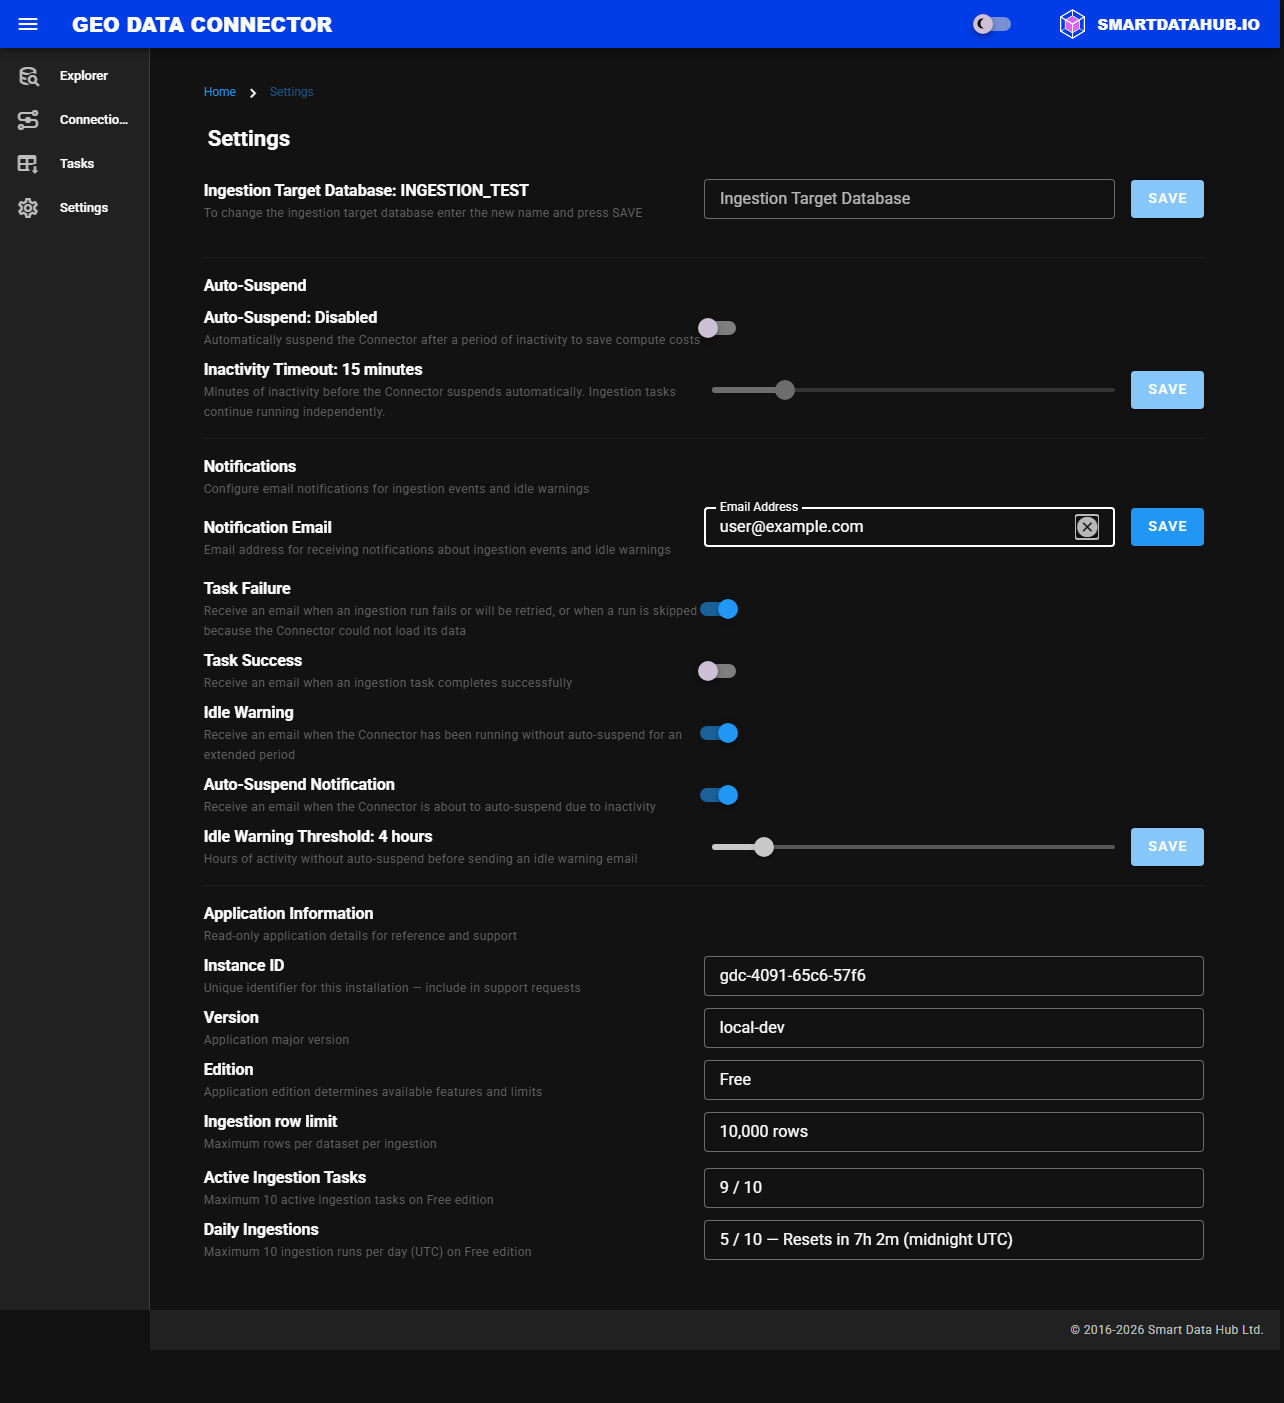
Task: Click the Version field showing local-dev
Action: (954, 1028)
